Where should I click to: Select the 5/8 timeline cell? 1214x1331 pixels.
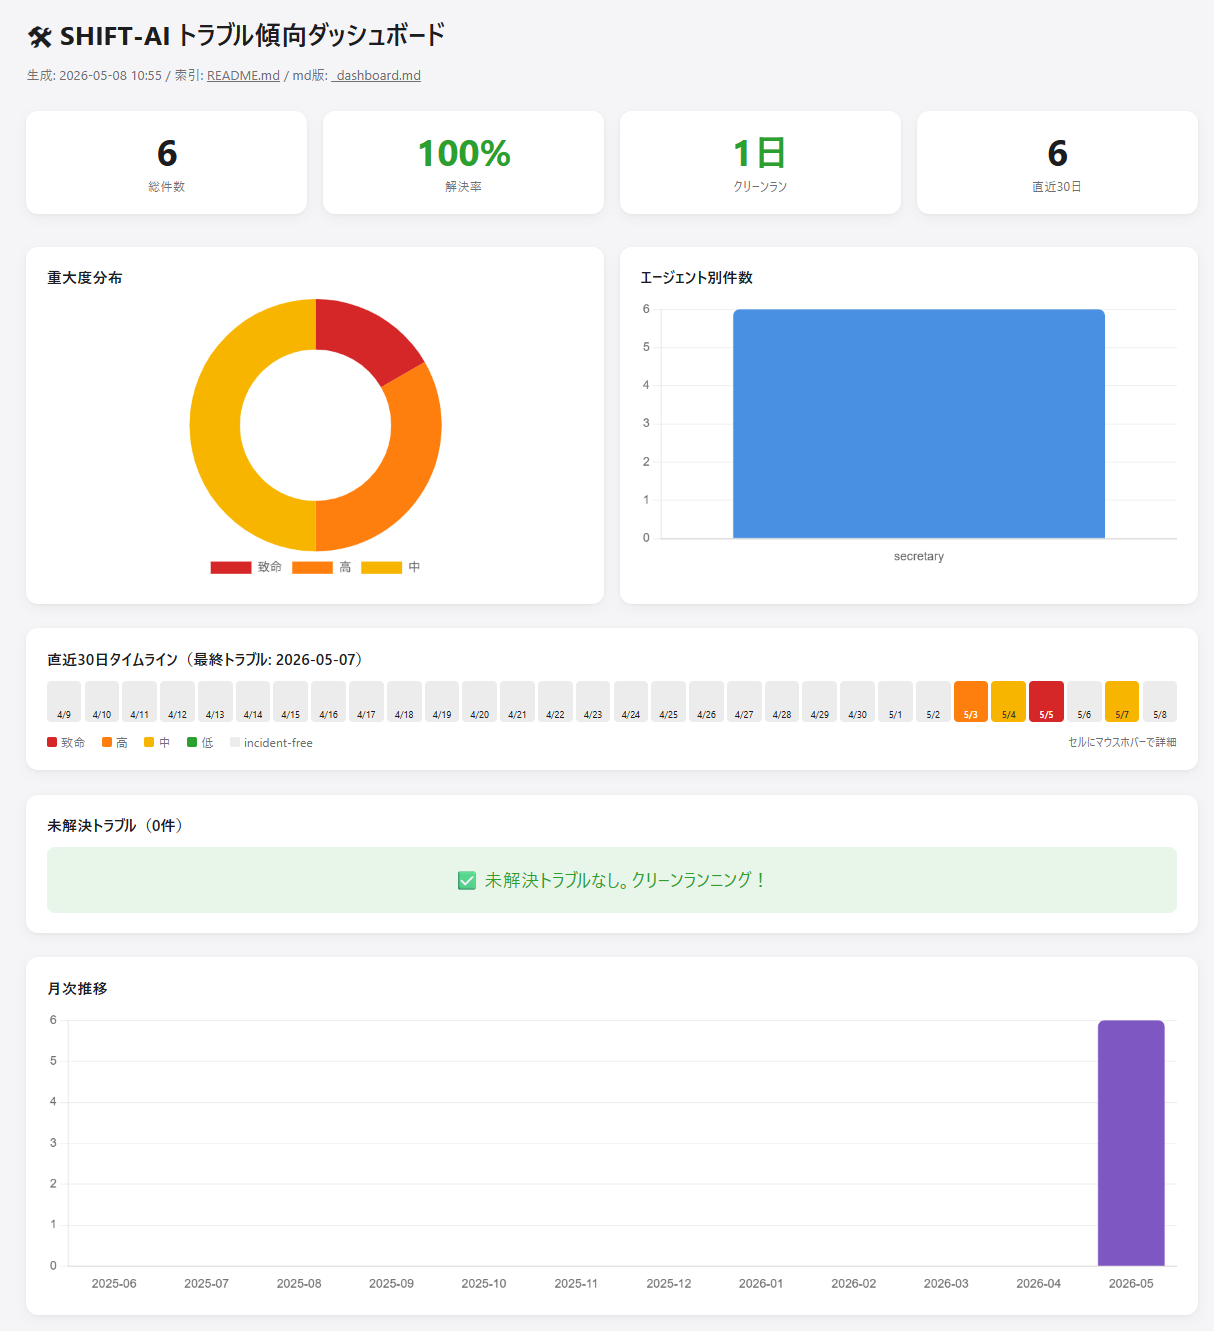(x=1160, y=701)
